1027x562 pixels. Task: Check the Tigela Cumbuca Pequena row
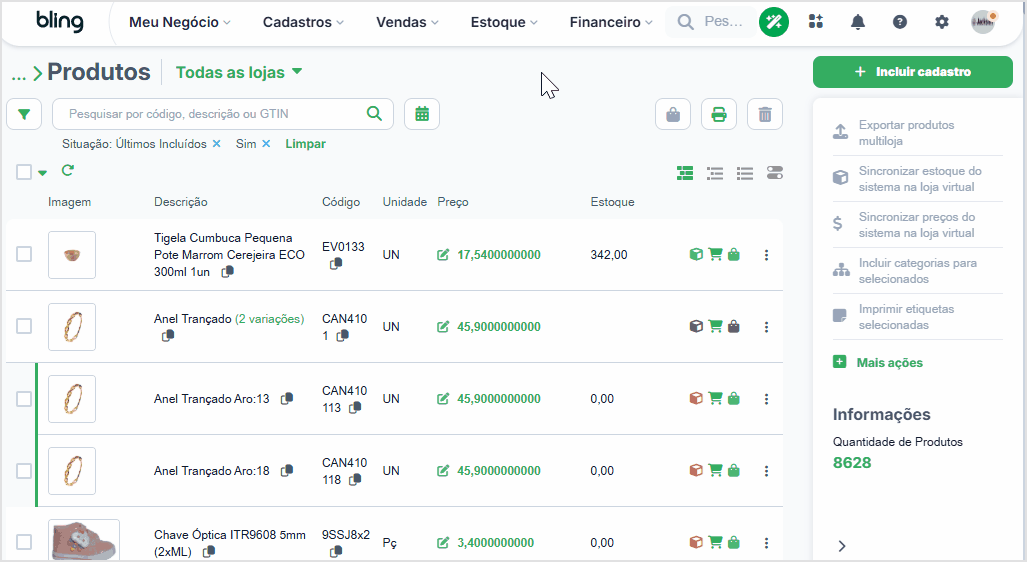(24, 254)
